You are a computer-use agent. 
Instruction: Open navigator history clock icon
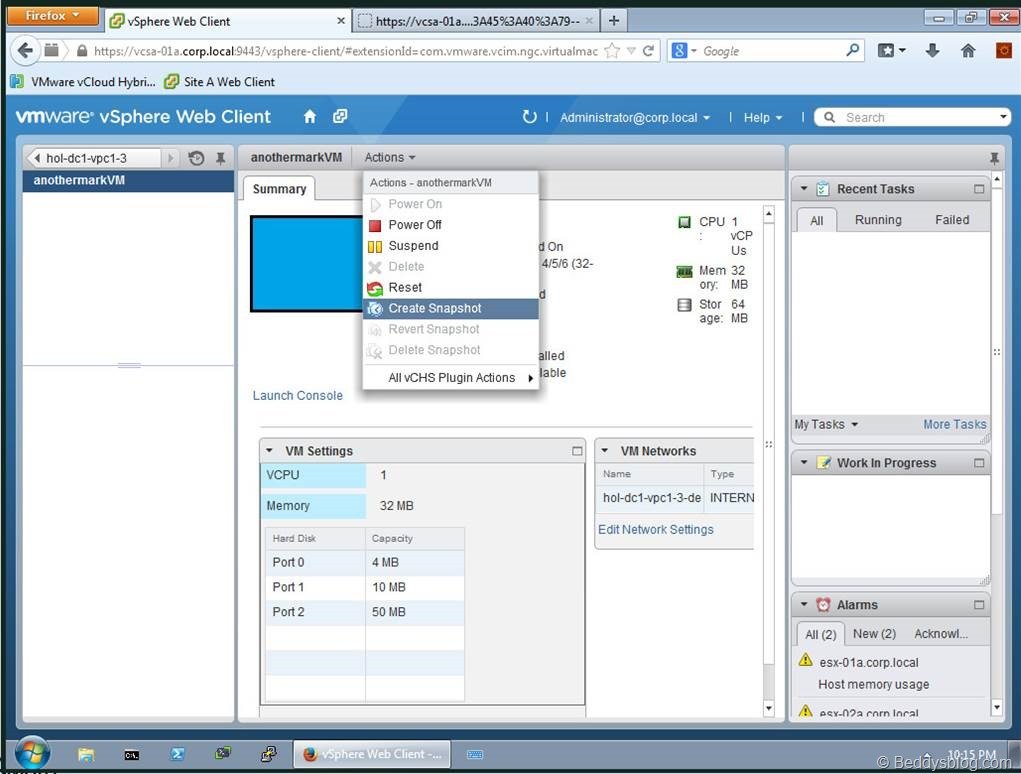pyautogui.click(x=196, y=158)
